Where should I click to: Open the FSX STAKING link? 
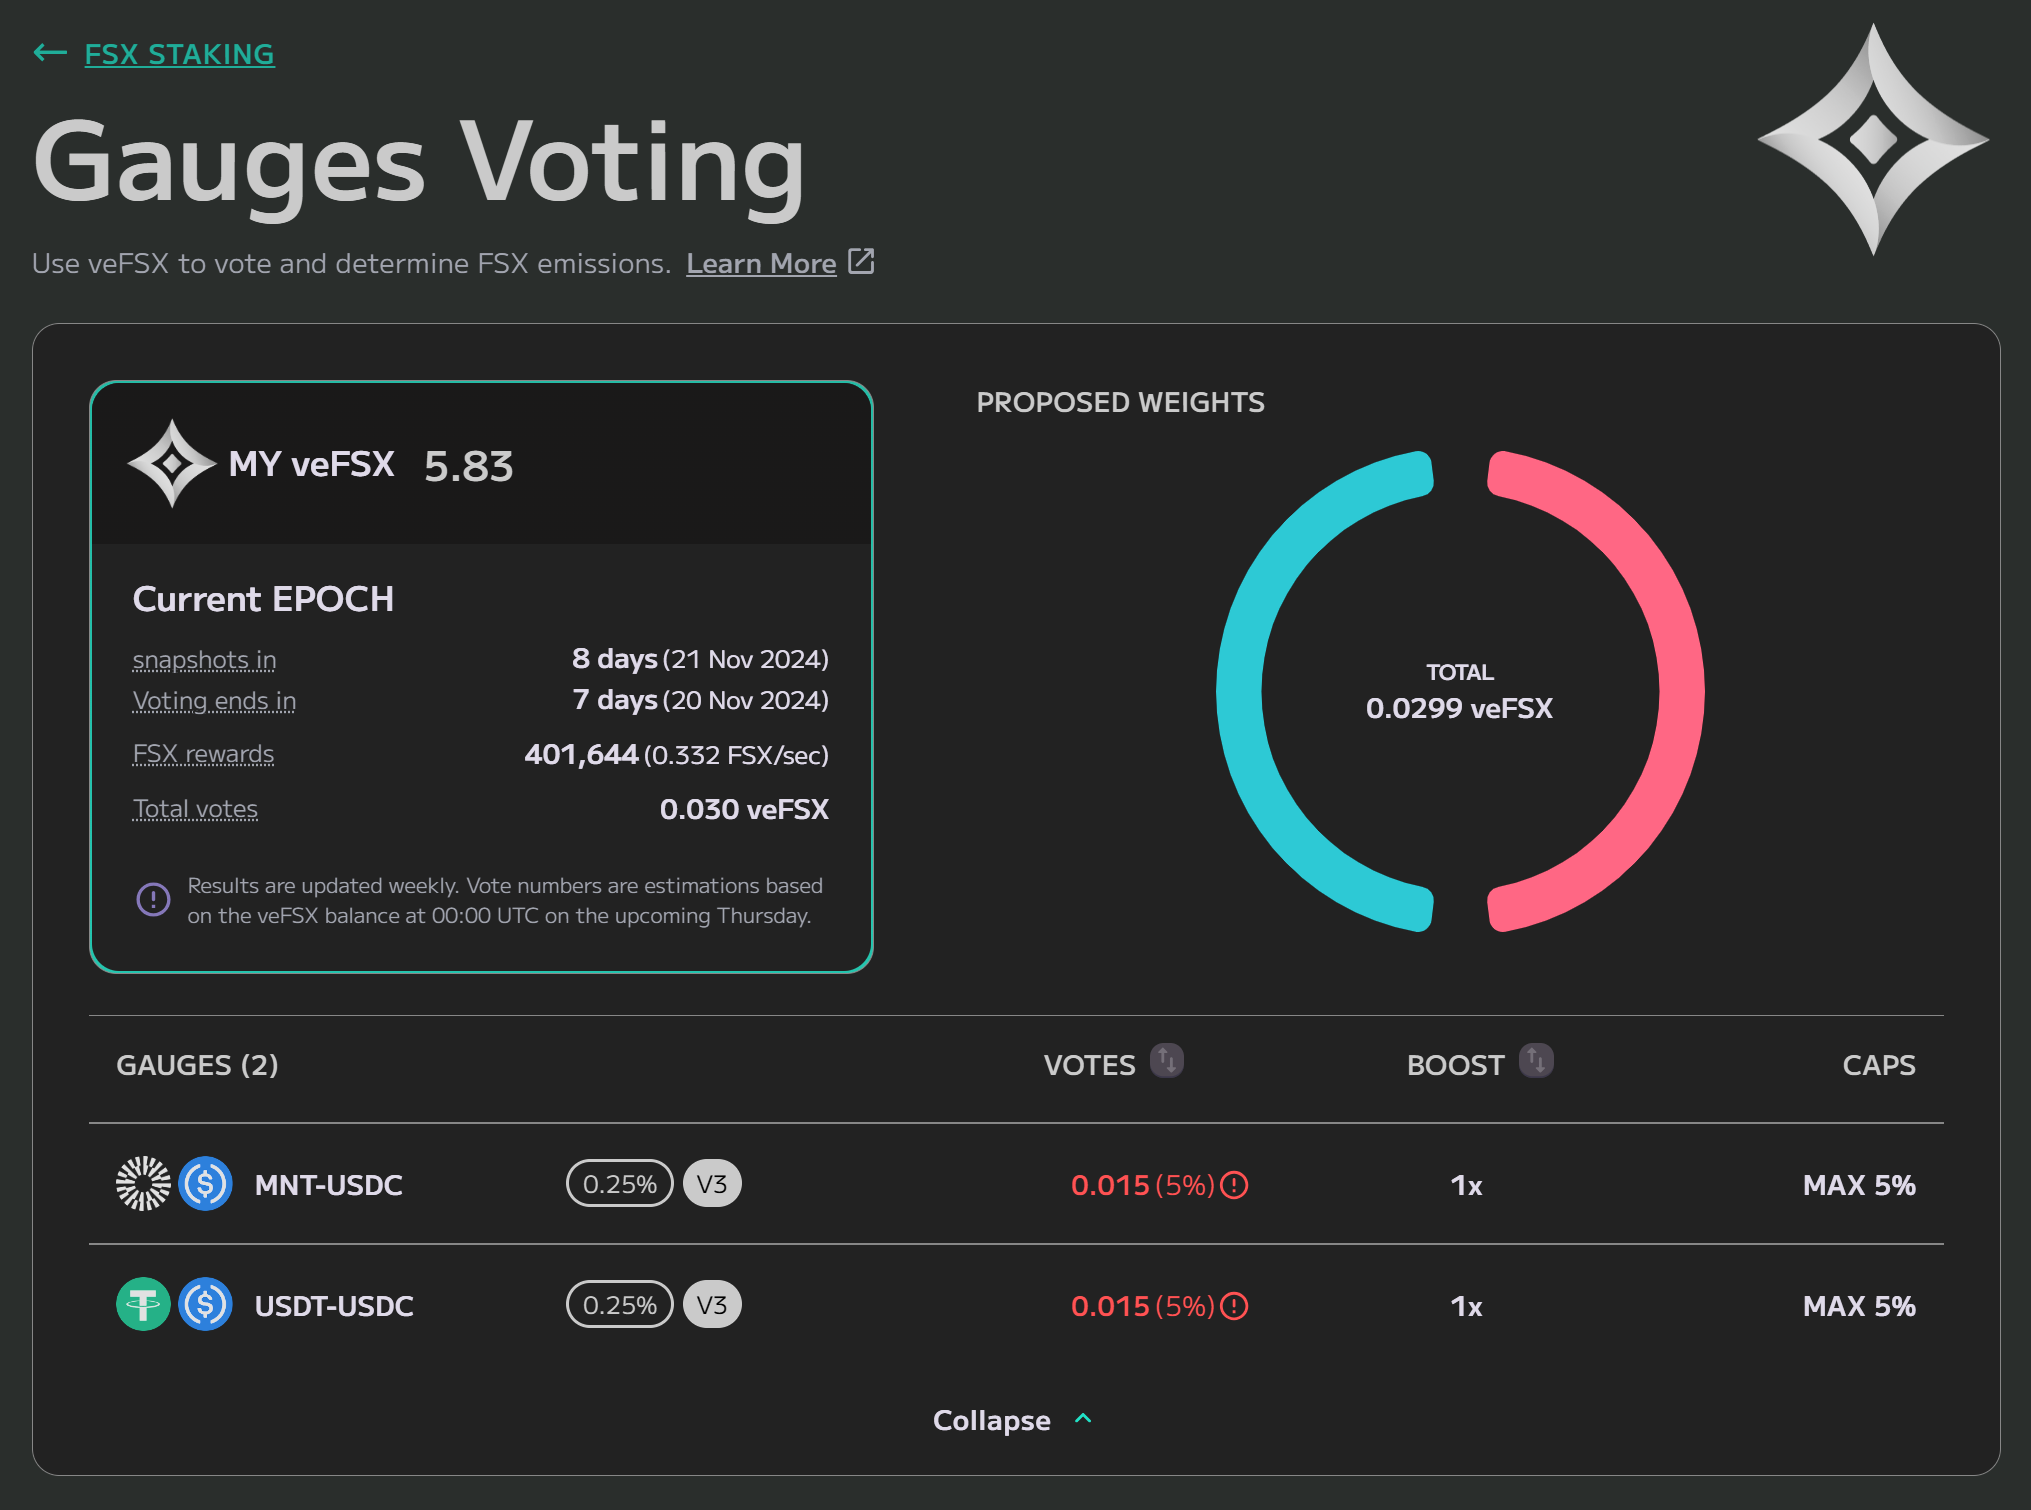click(x=179, y=54)
